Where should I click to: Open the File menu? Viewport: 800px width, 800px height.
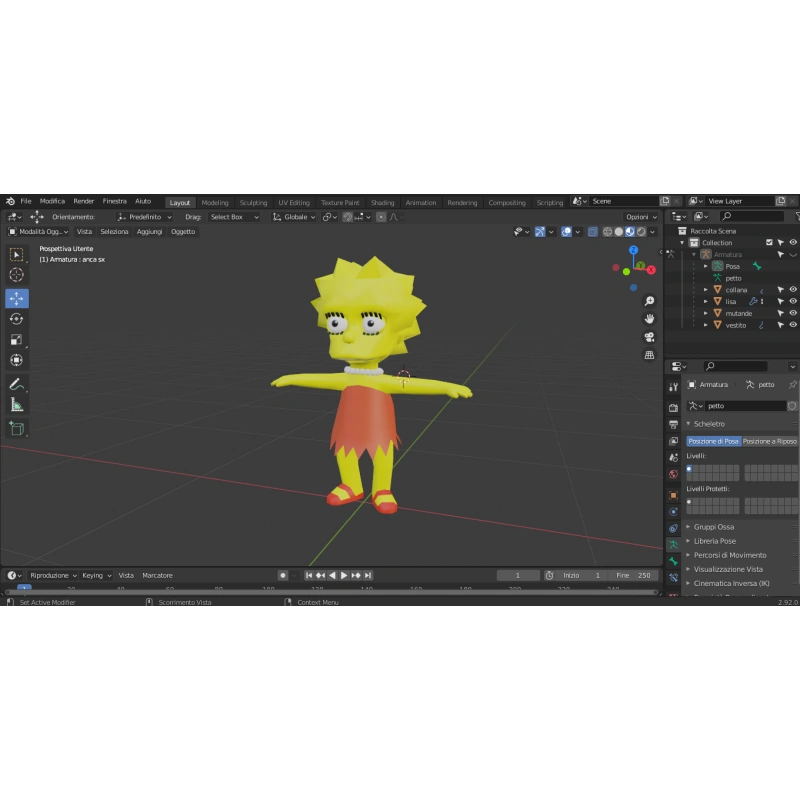pyautogui.click(x=26, y=201)
